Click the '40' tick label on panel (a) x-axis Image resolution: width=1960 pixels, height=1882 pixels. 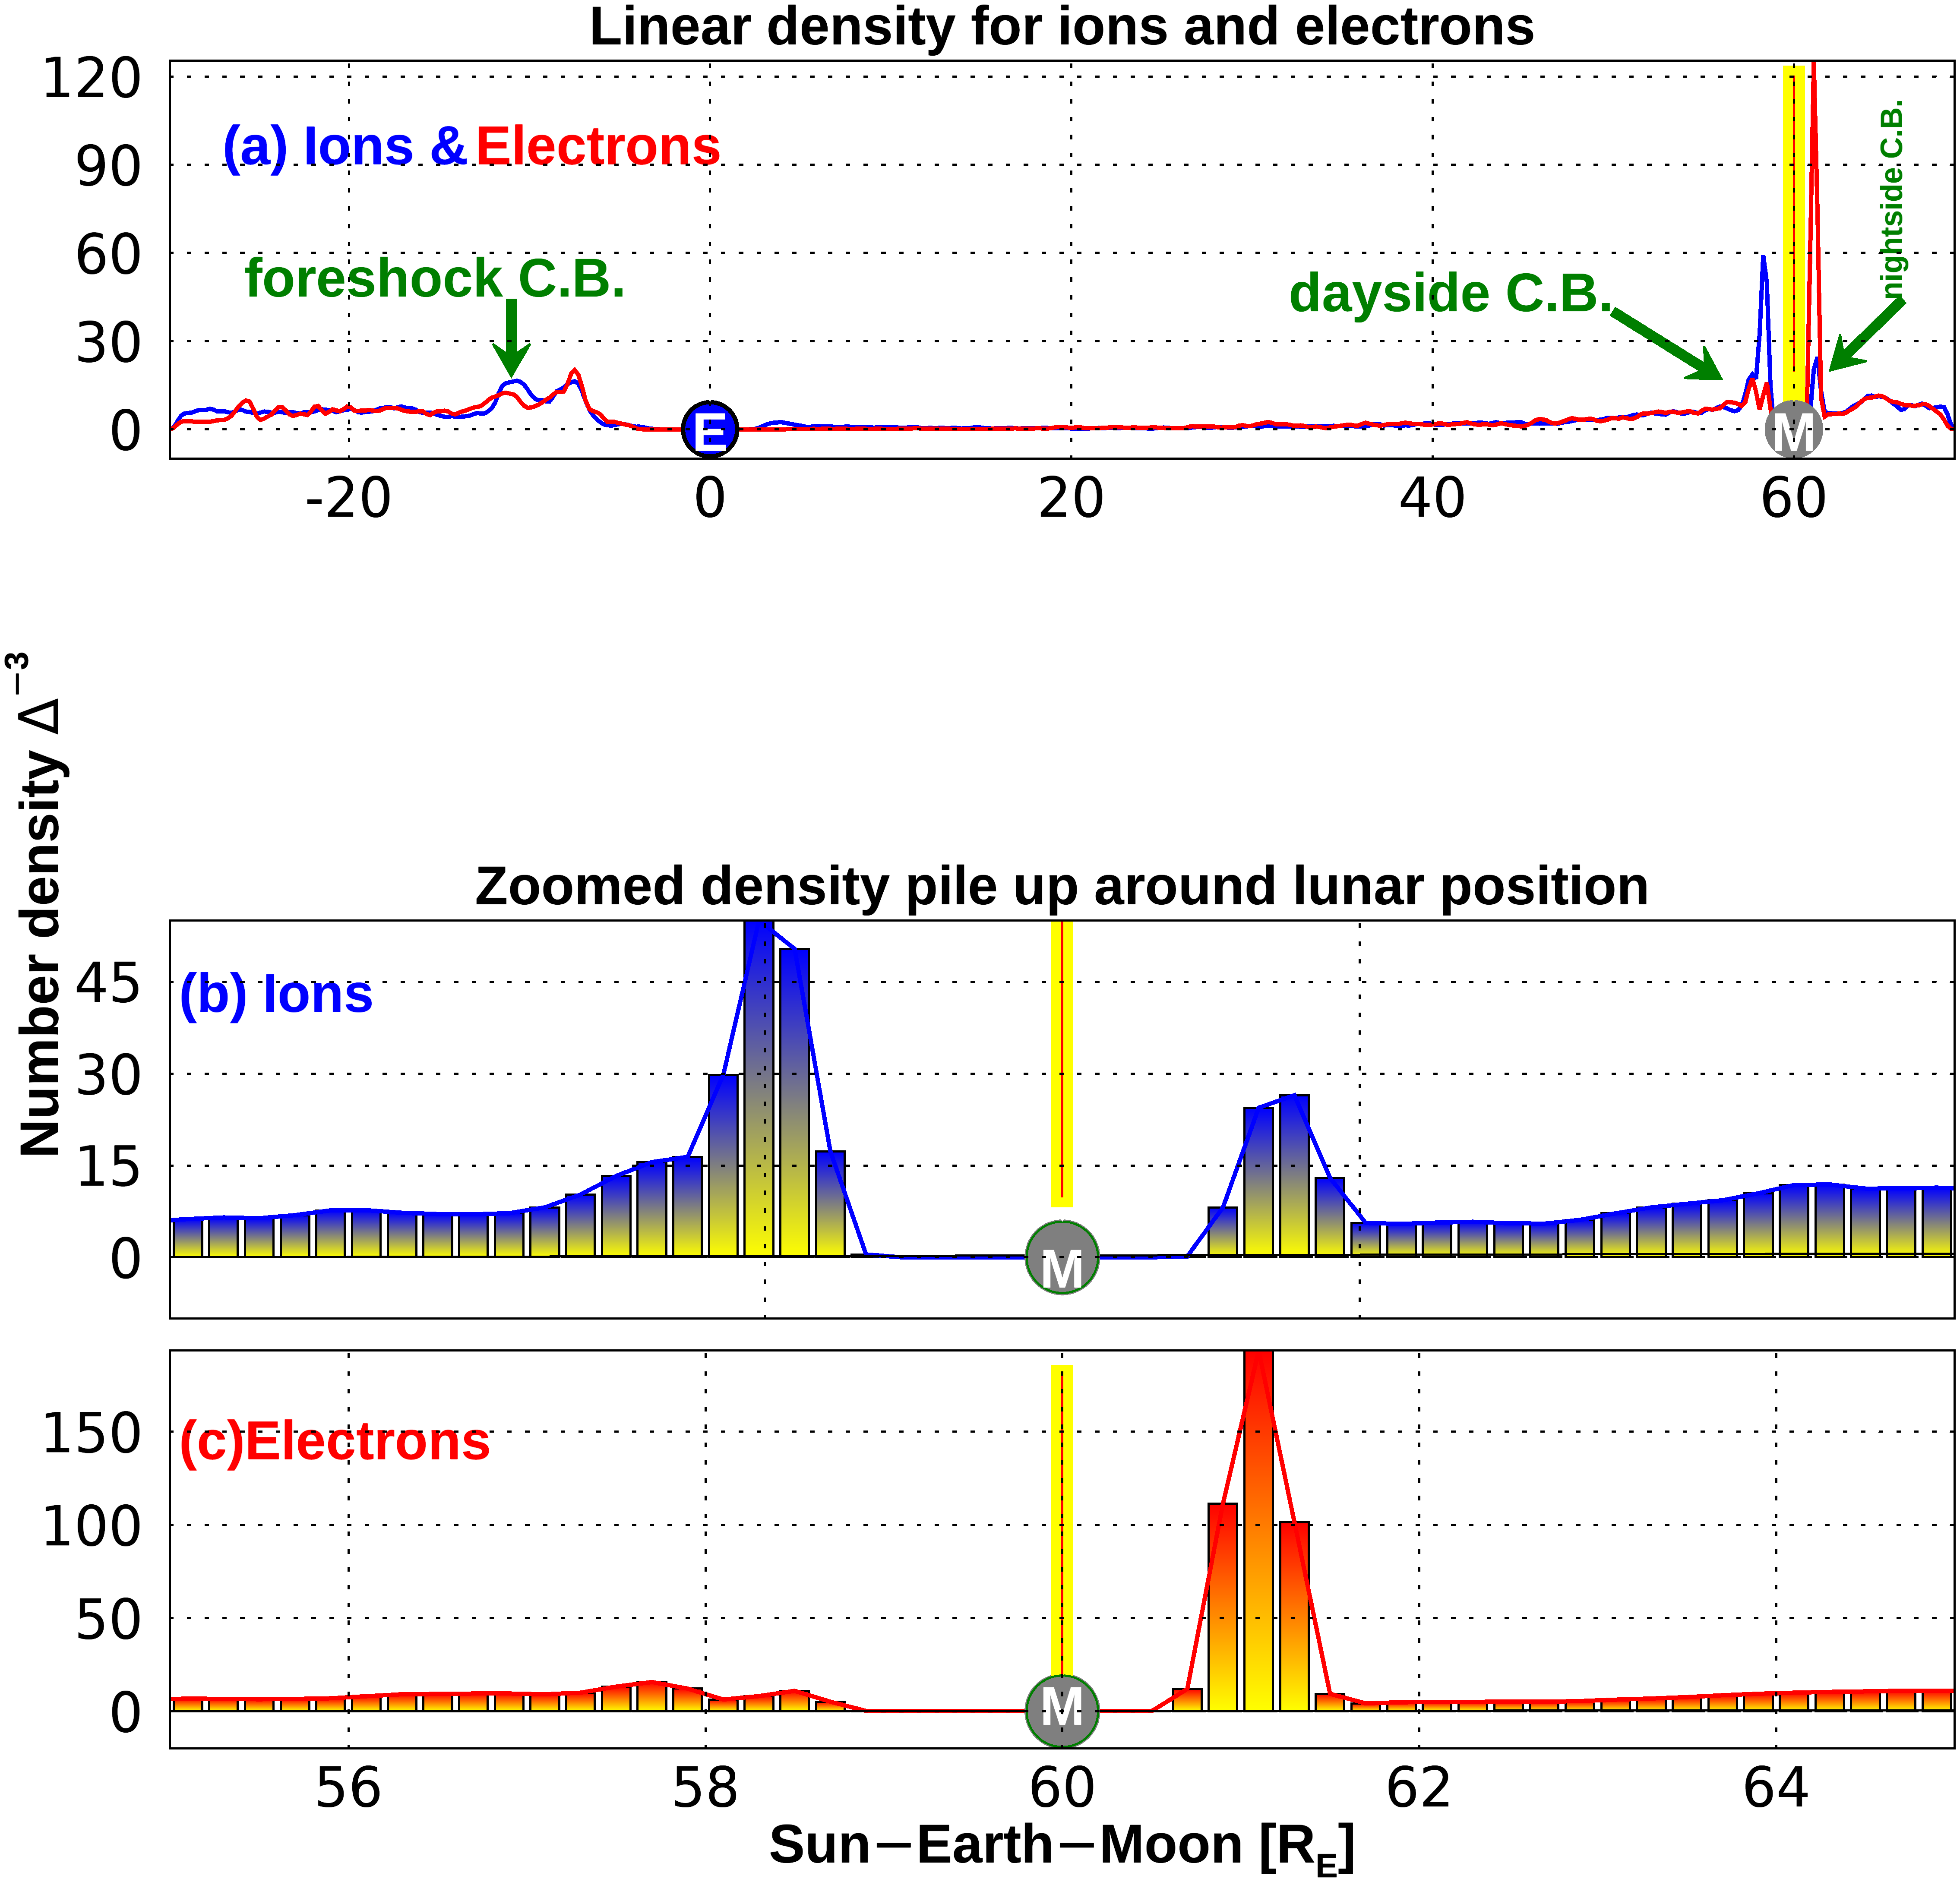pyautogui.click(x=1432, y=498)
